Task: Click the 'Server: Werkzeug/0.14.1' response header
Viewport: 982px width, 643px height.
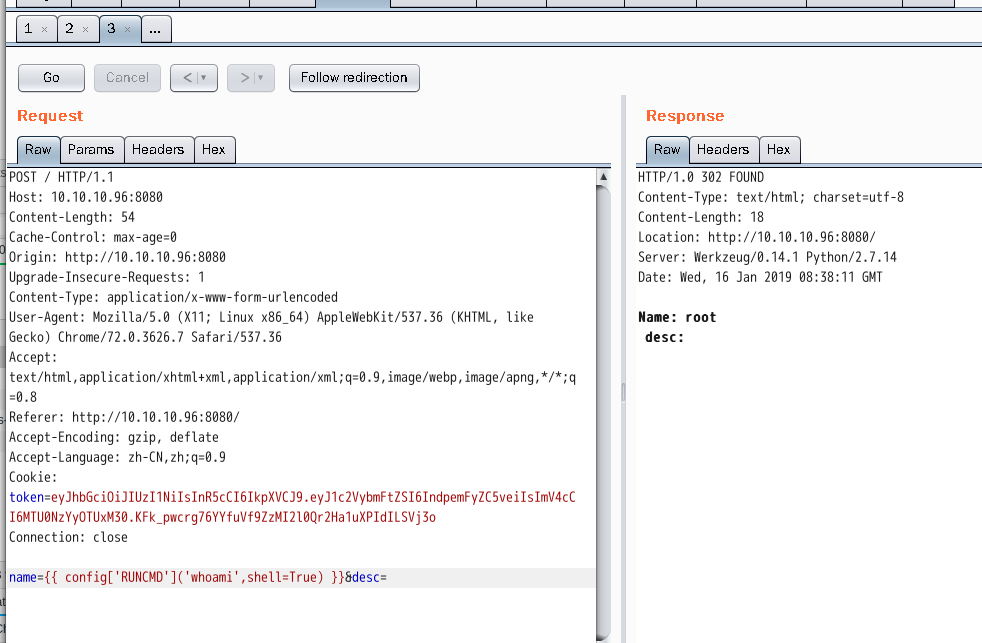Action: click(767, 257)
